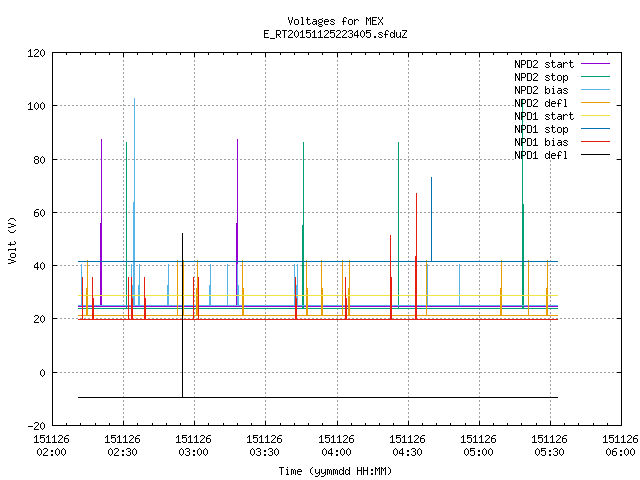
Task: Click the NPD2 stop legend label
Action: click(541, 77)
